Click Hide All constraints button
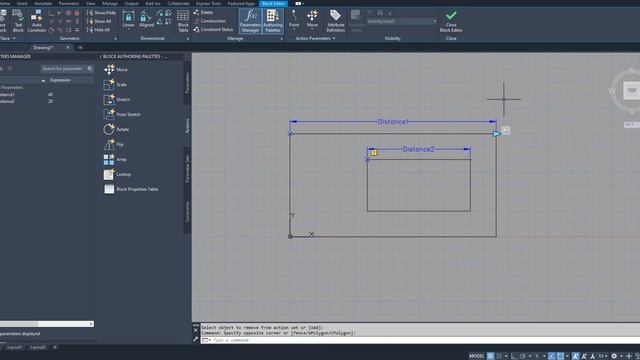Image resolution: width=640 pixels, height=360 pixels. (98, 30)
